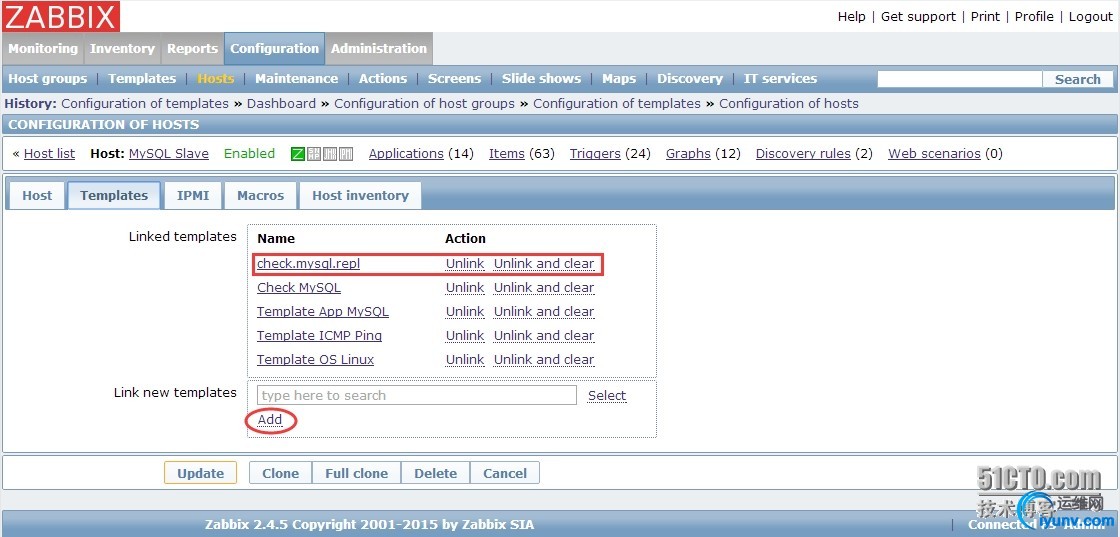
Task: Switch to Host inventory tab
Action: pos(360,196)
